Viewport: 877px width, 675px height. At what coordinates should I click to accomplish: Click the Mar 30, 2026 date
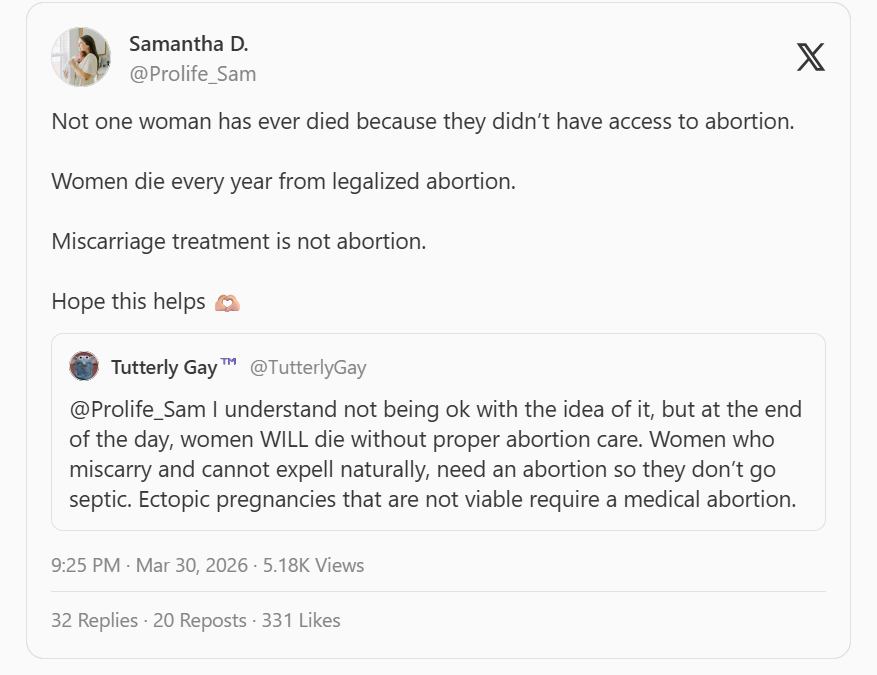click(192, 565)
